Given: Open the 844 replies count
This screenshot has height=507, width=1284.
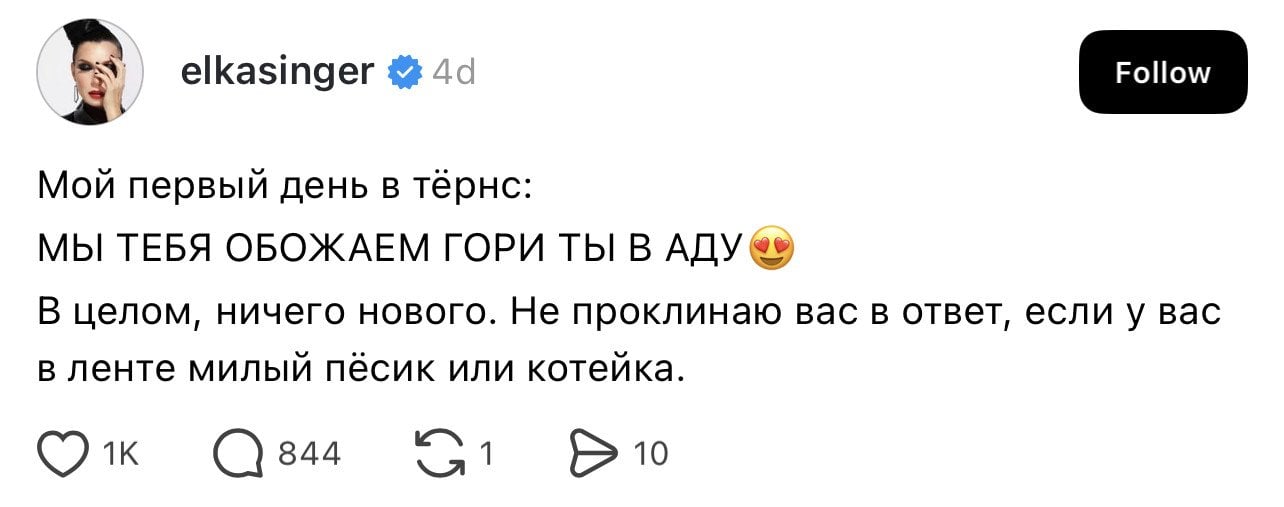Looking at the screenshot, I should pos(308,455).
